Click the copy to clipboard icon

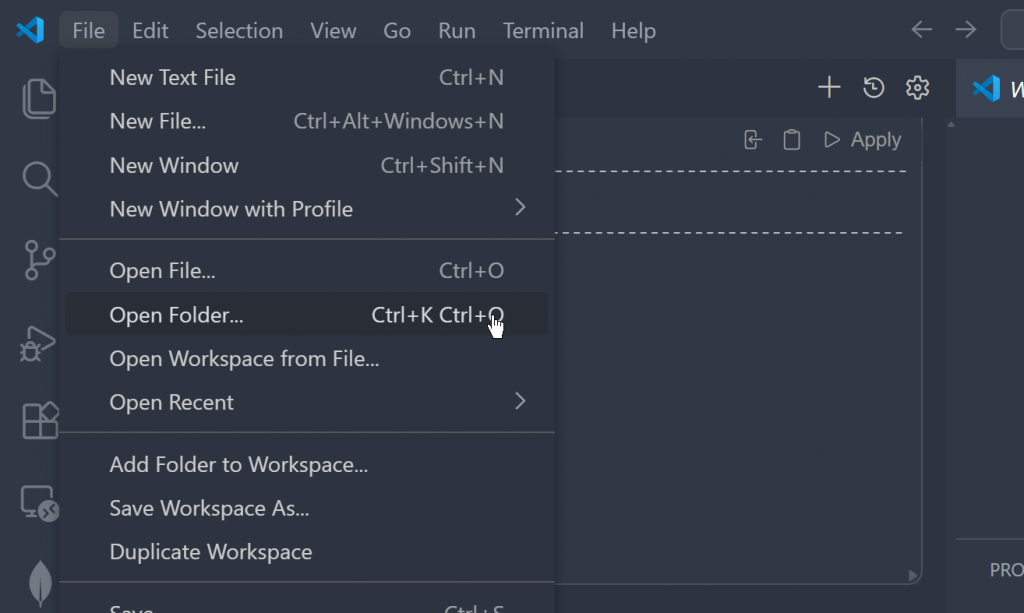pyautogui.click(x=792, y=140)
